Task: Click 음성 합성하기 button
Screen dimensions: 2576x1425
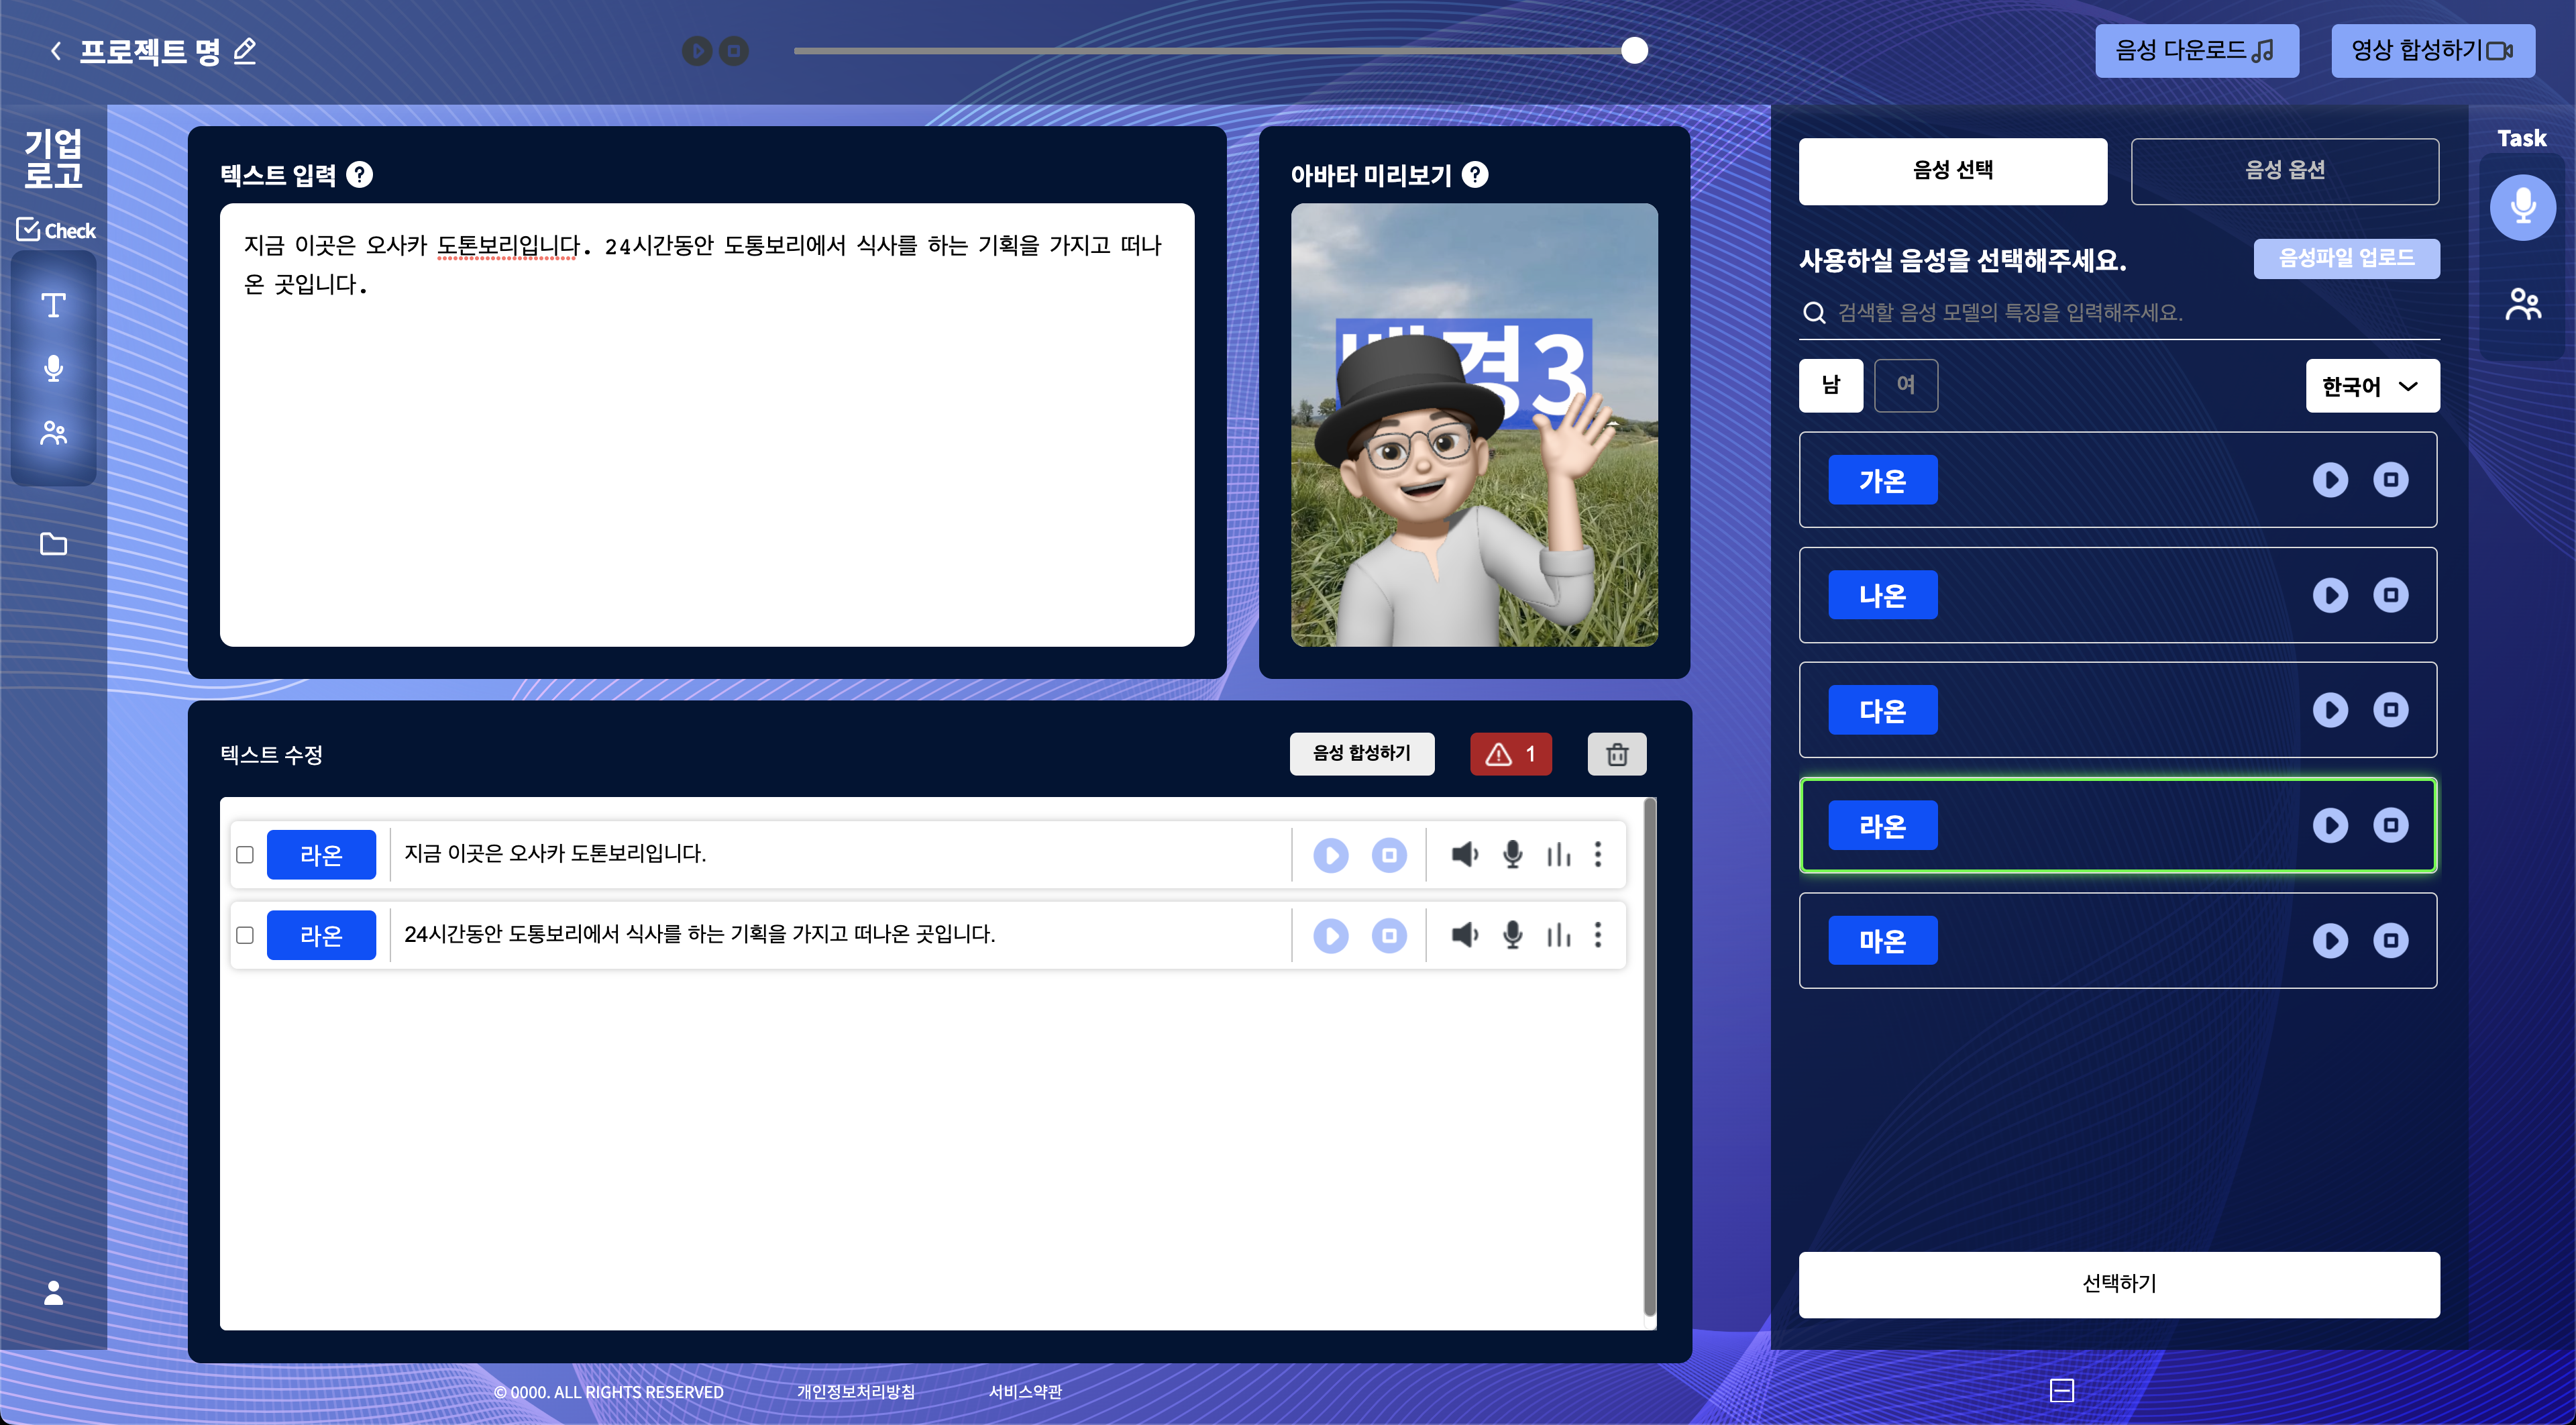Action: (1362, 754)
